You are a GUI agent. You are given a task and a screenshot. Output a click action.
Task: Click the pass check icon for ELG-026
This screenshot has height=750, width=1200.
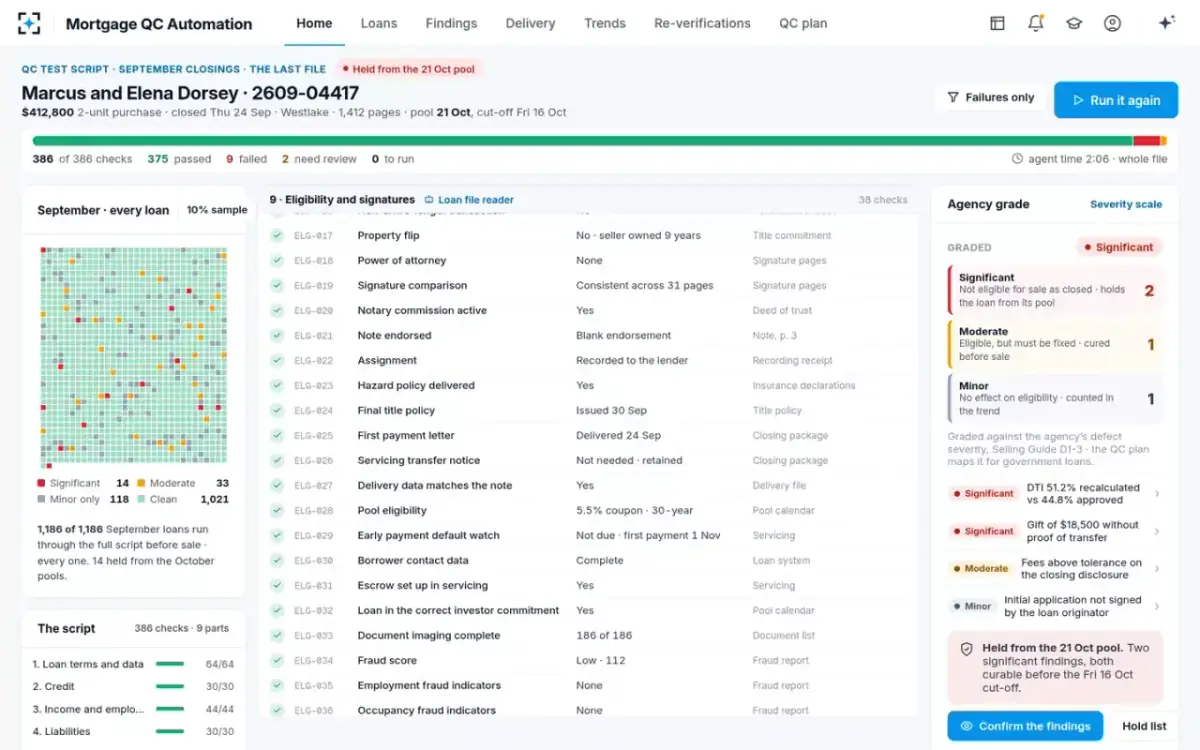click(277, 461)
